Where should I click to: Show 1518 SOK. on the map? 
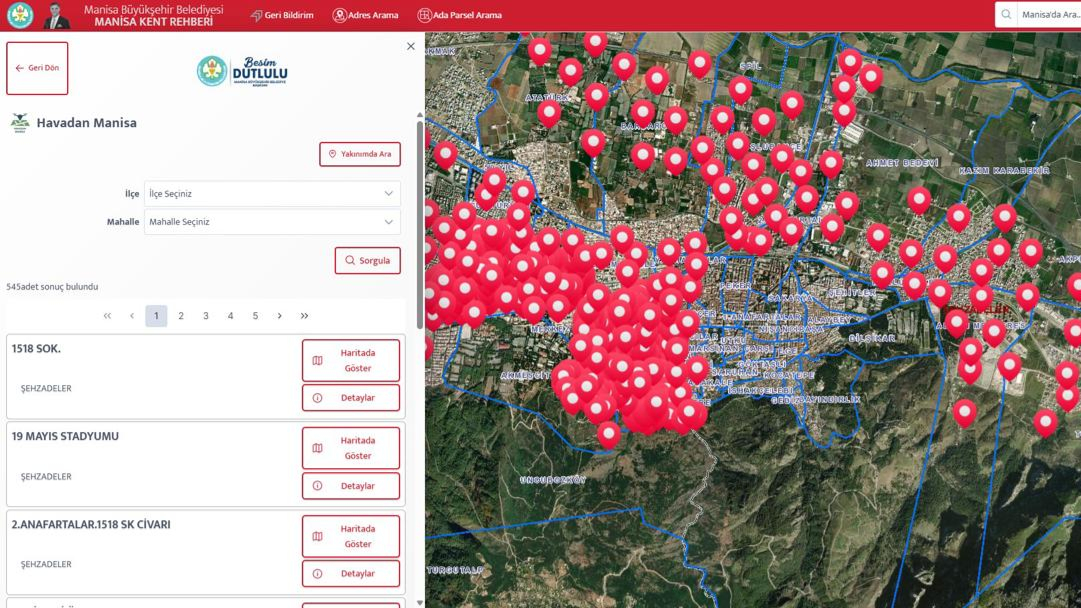[x=351, y=361]
